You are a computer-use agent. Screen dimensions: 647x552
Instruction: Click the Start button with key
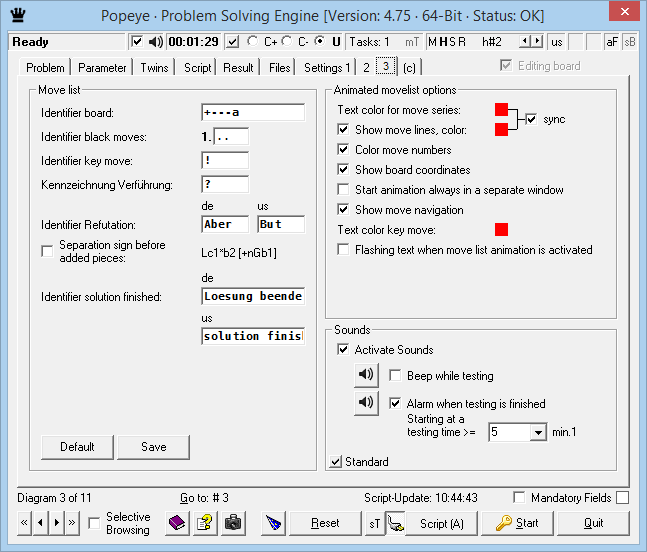(517, 523)
